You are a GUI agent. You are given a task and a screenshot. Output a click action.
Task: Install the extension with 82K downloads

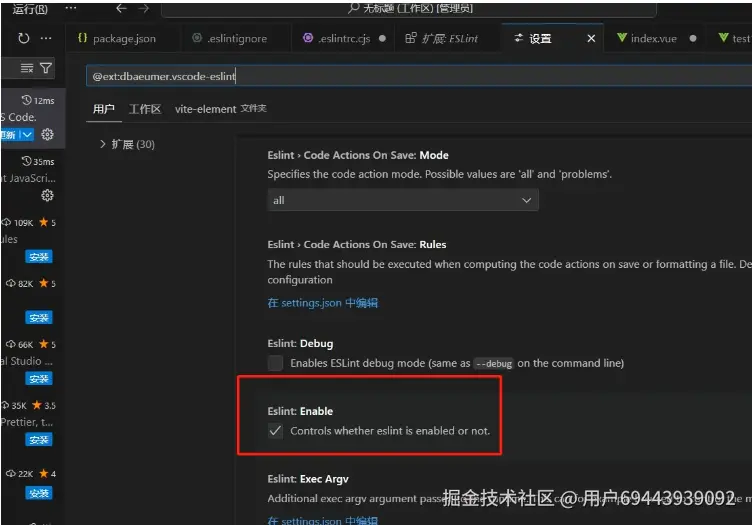click(38, 318)
